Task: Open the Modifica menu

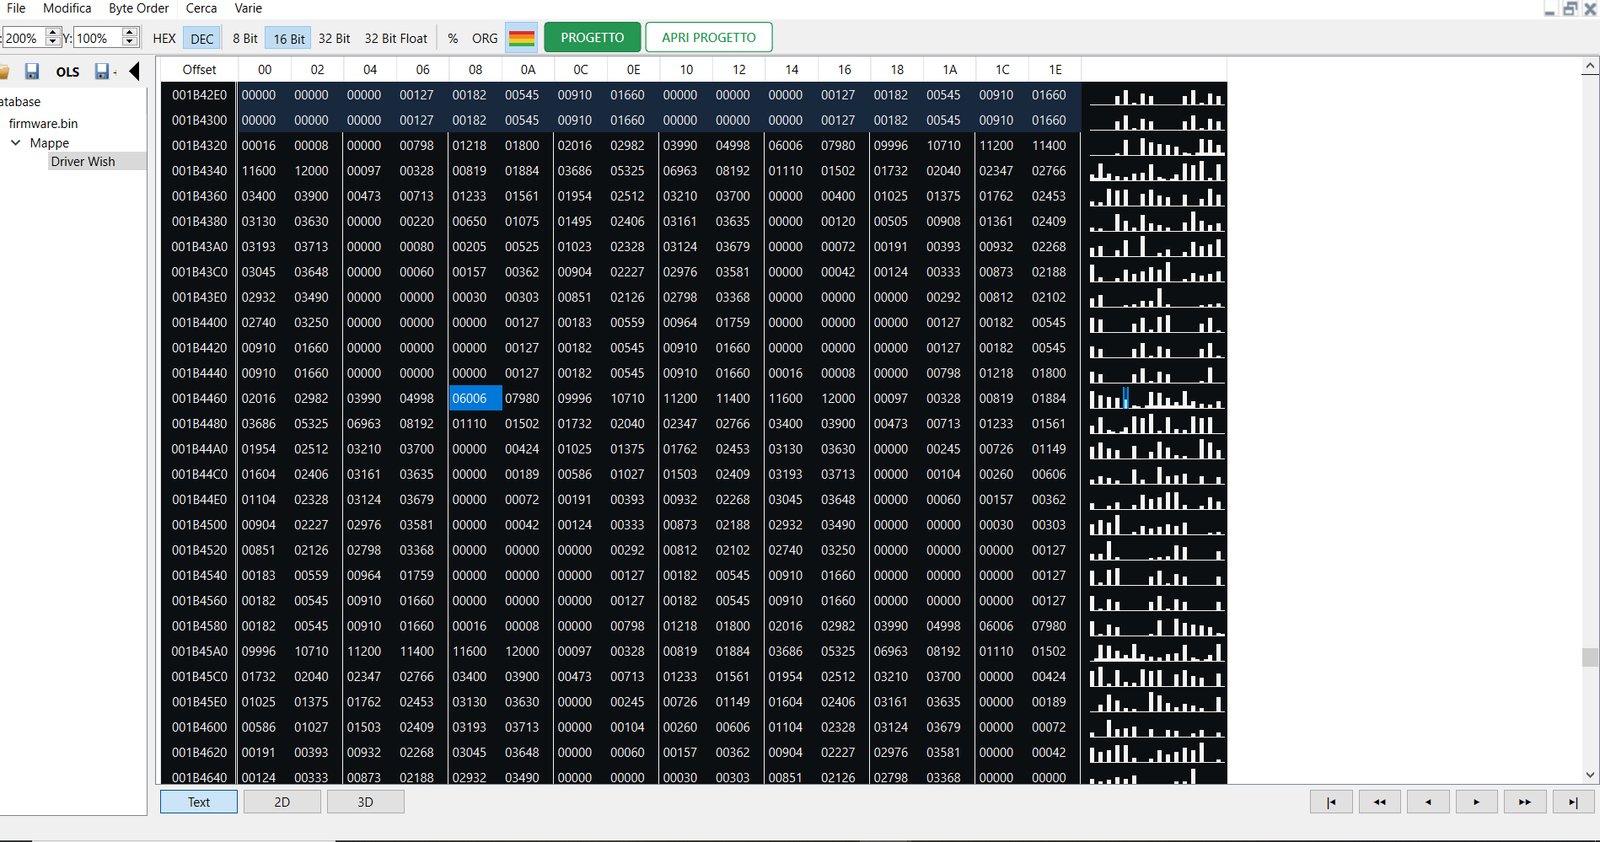Action: (67, 8)
